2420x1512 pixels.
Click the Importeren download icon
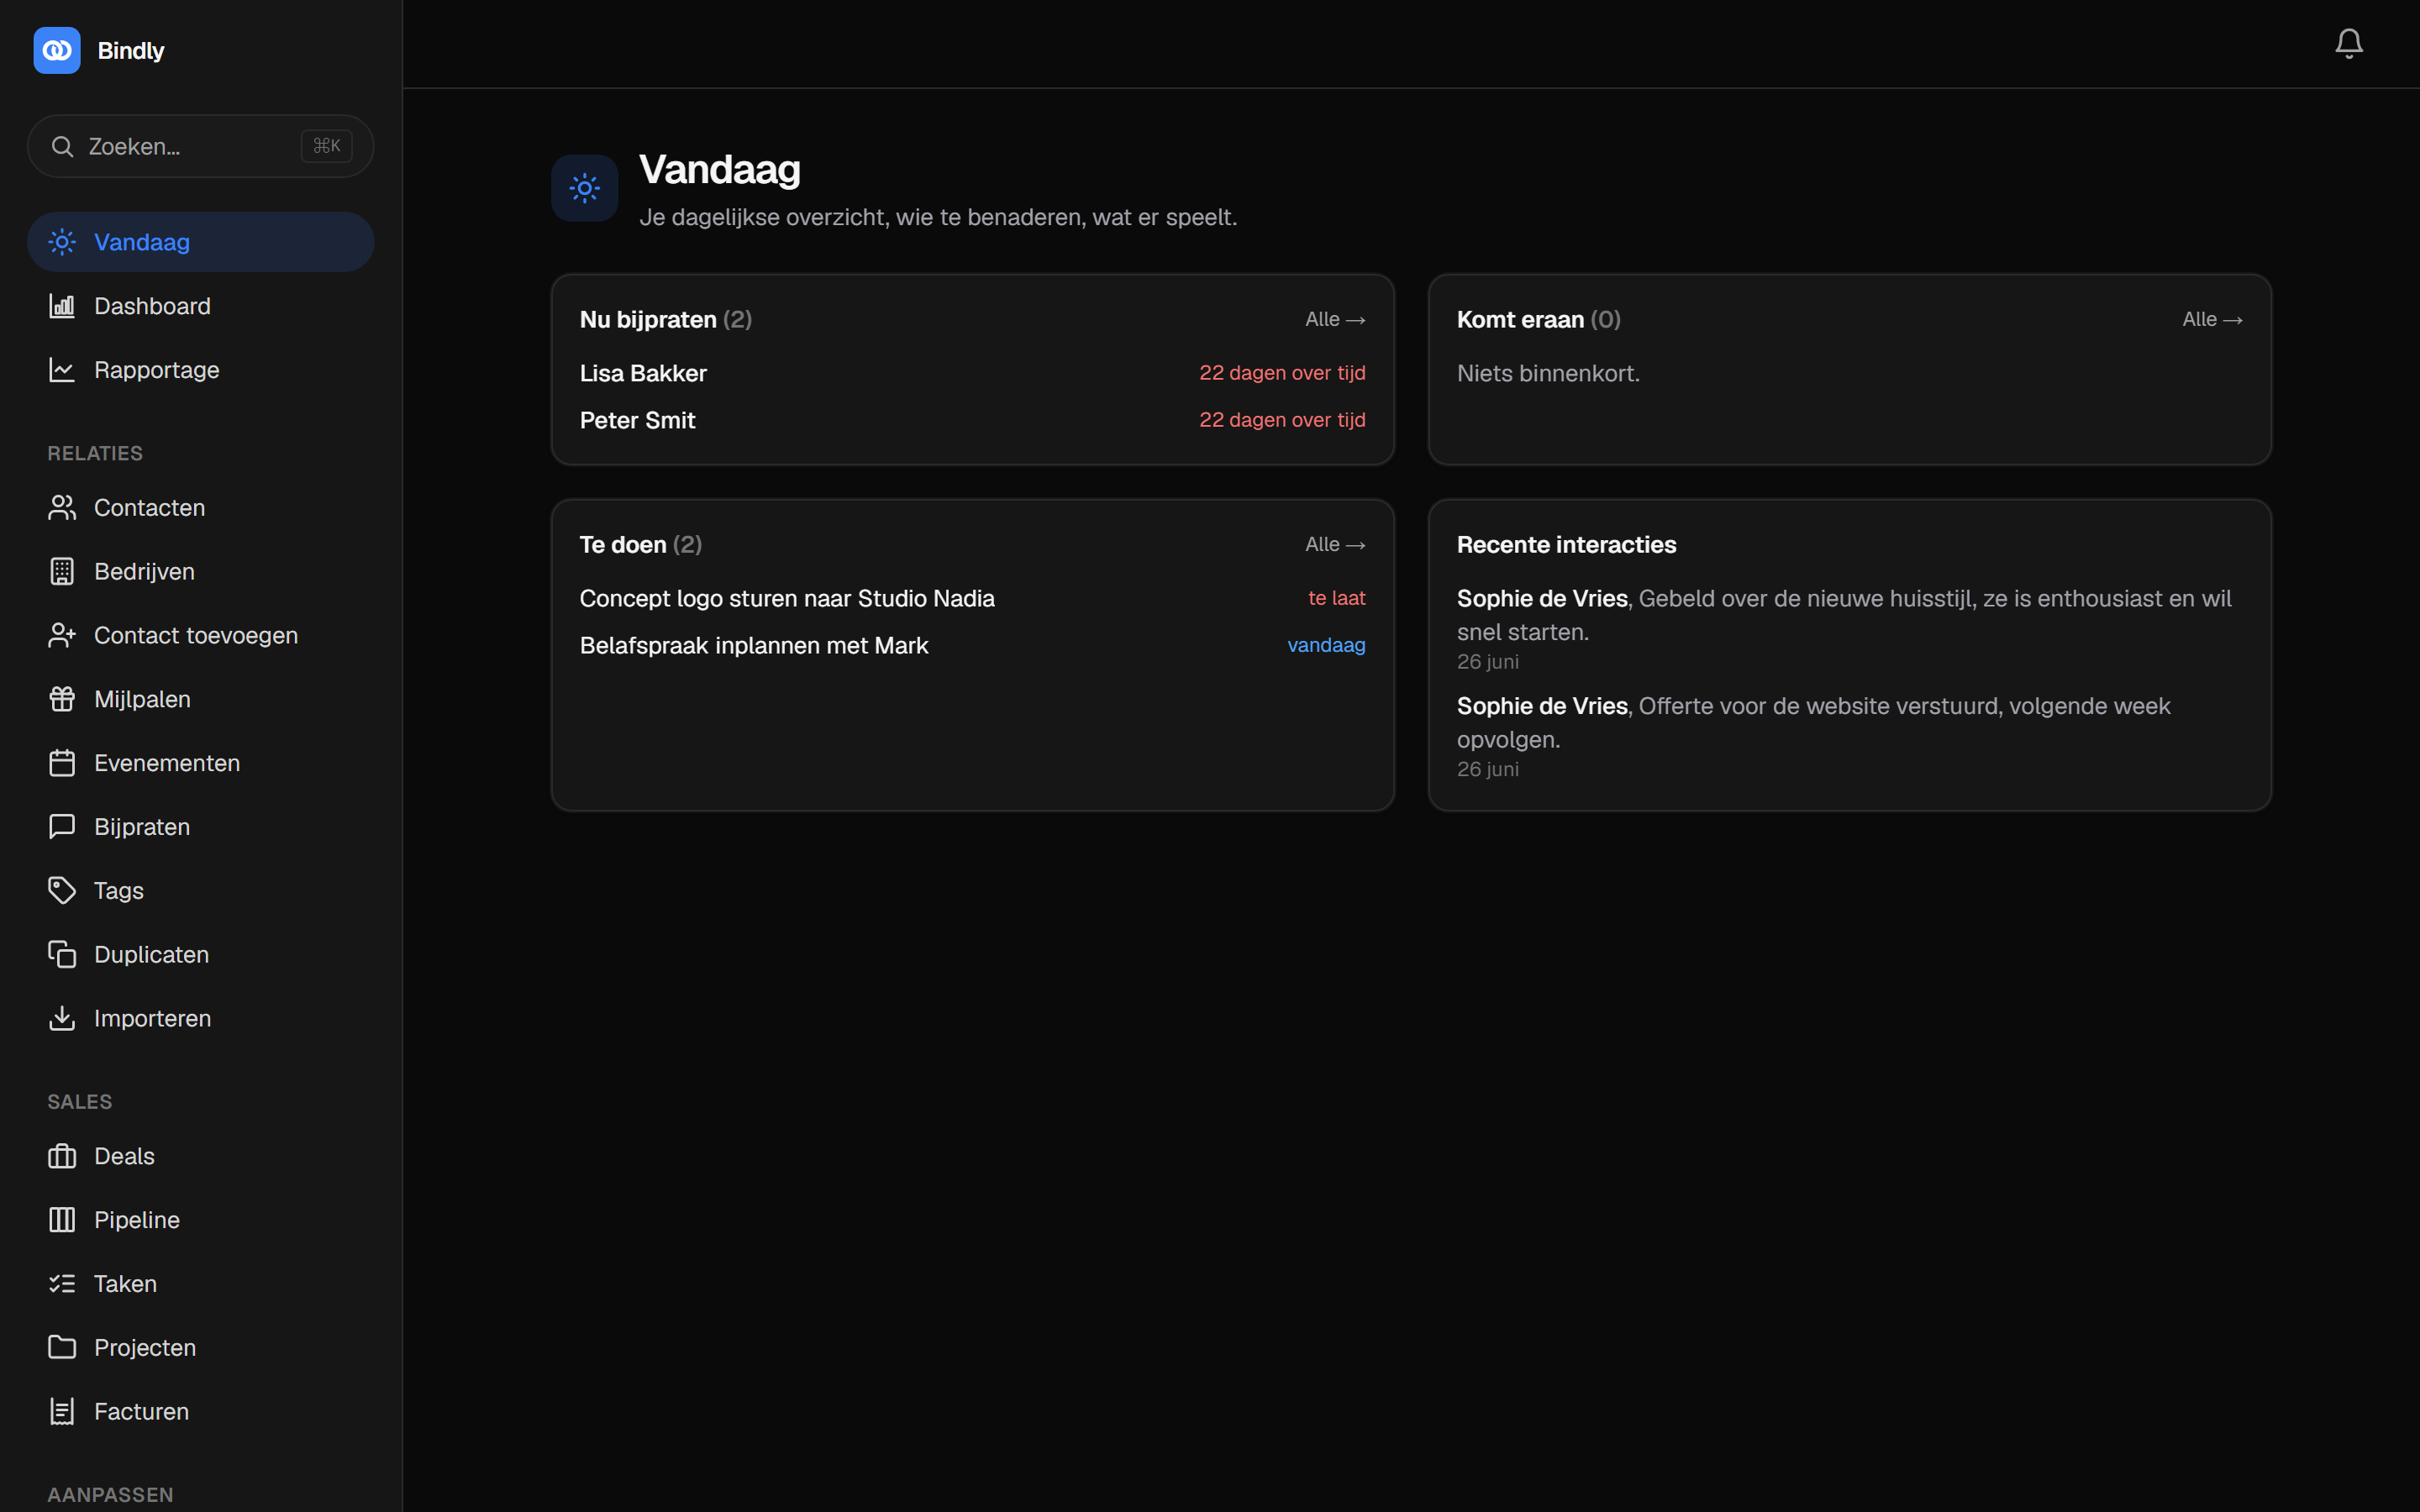[62, 1018]
